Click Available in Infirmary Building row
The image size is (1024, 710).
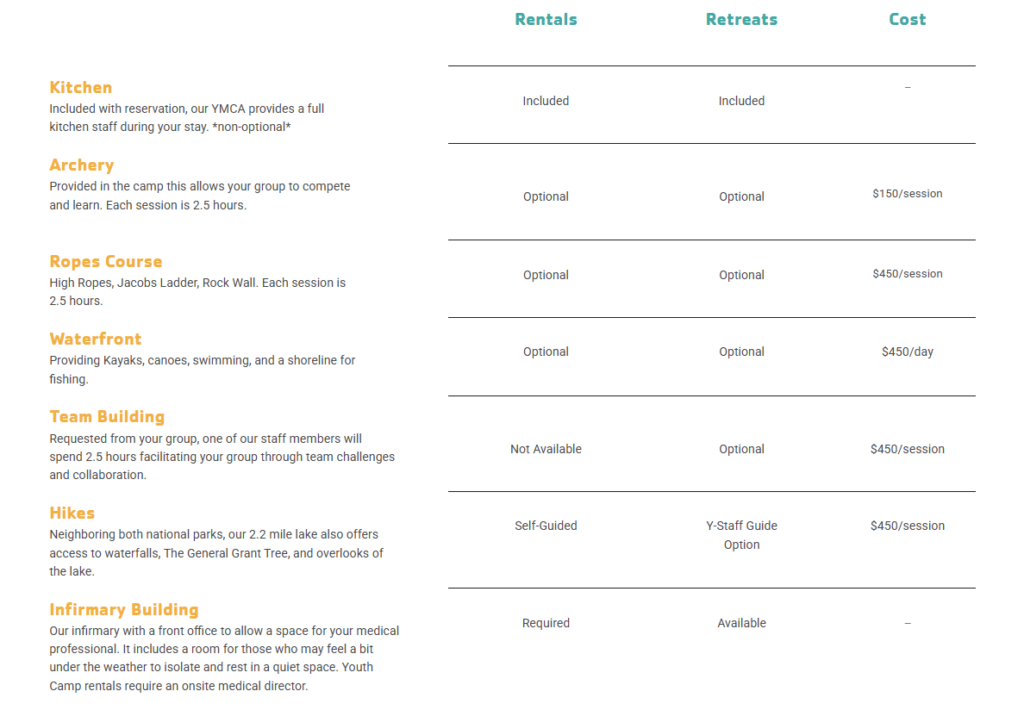click(x=741, y=623)
